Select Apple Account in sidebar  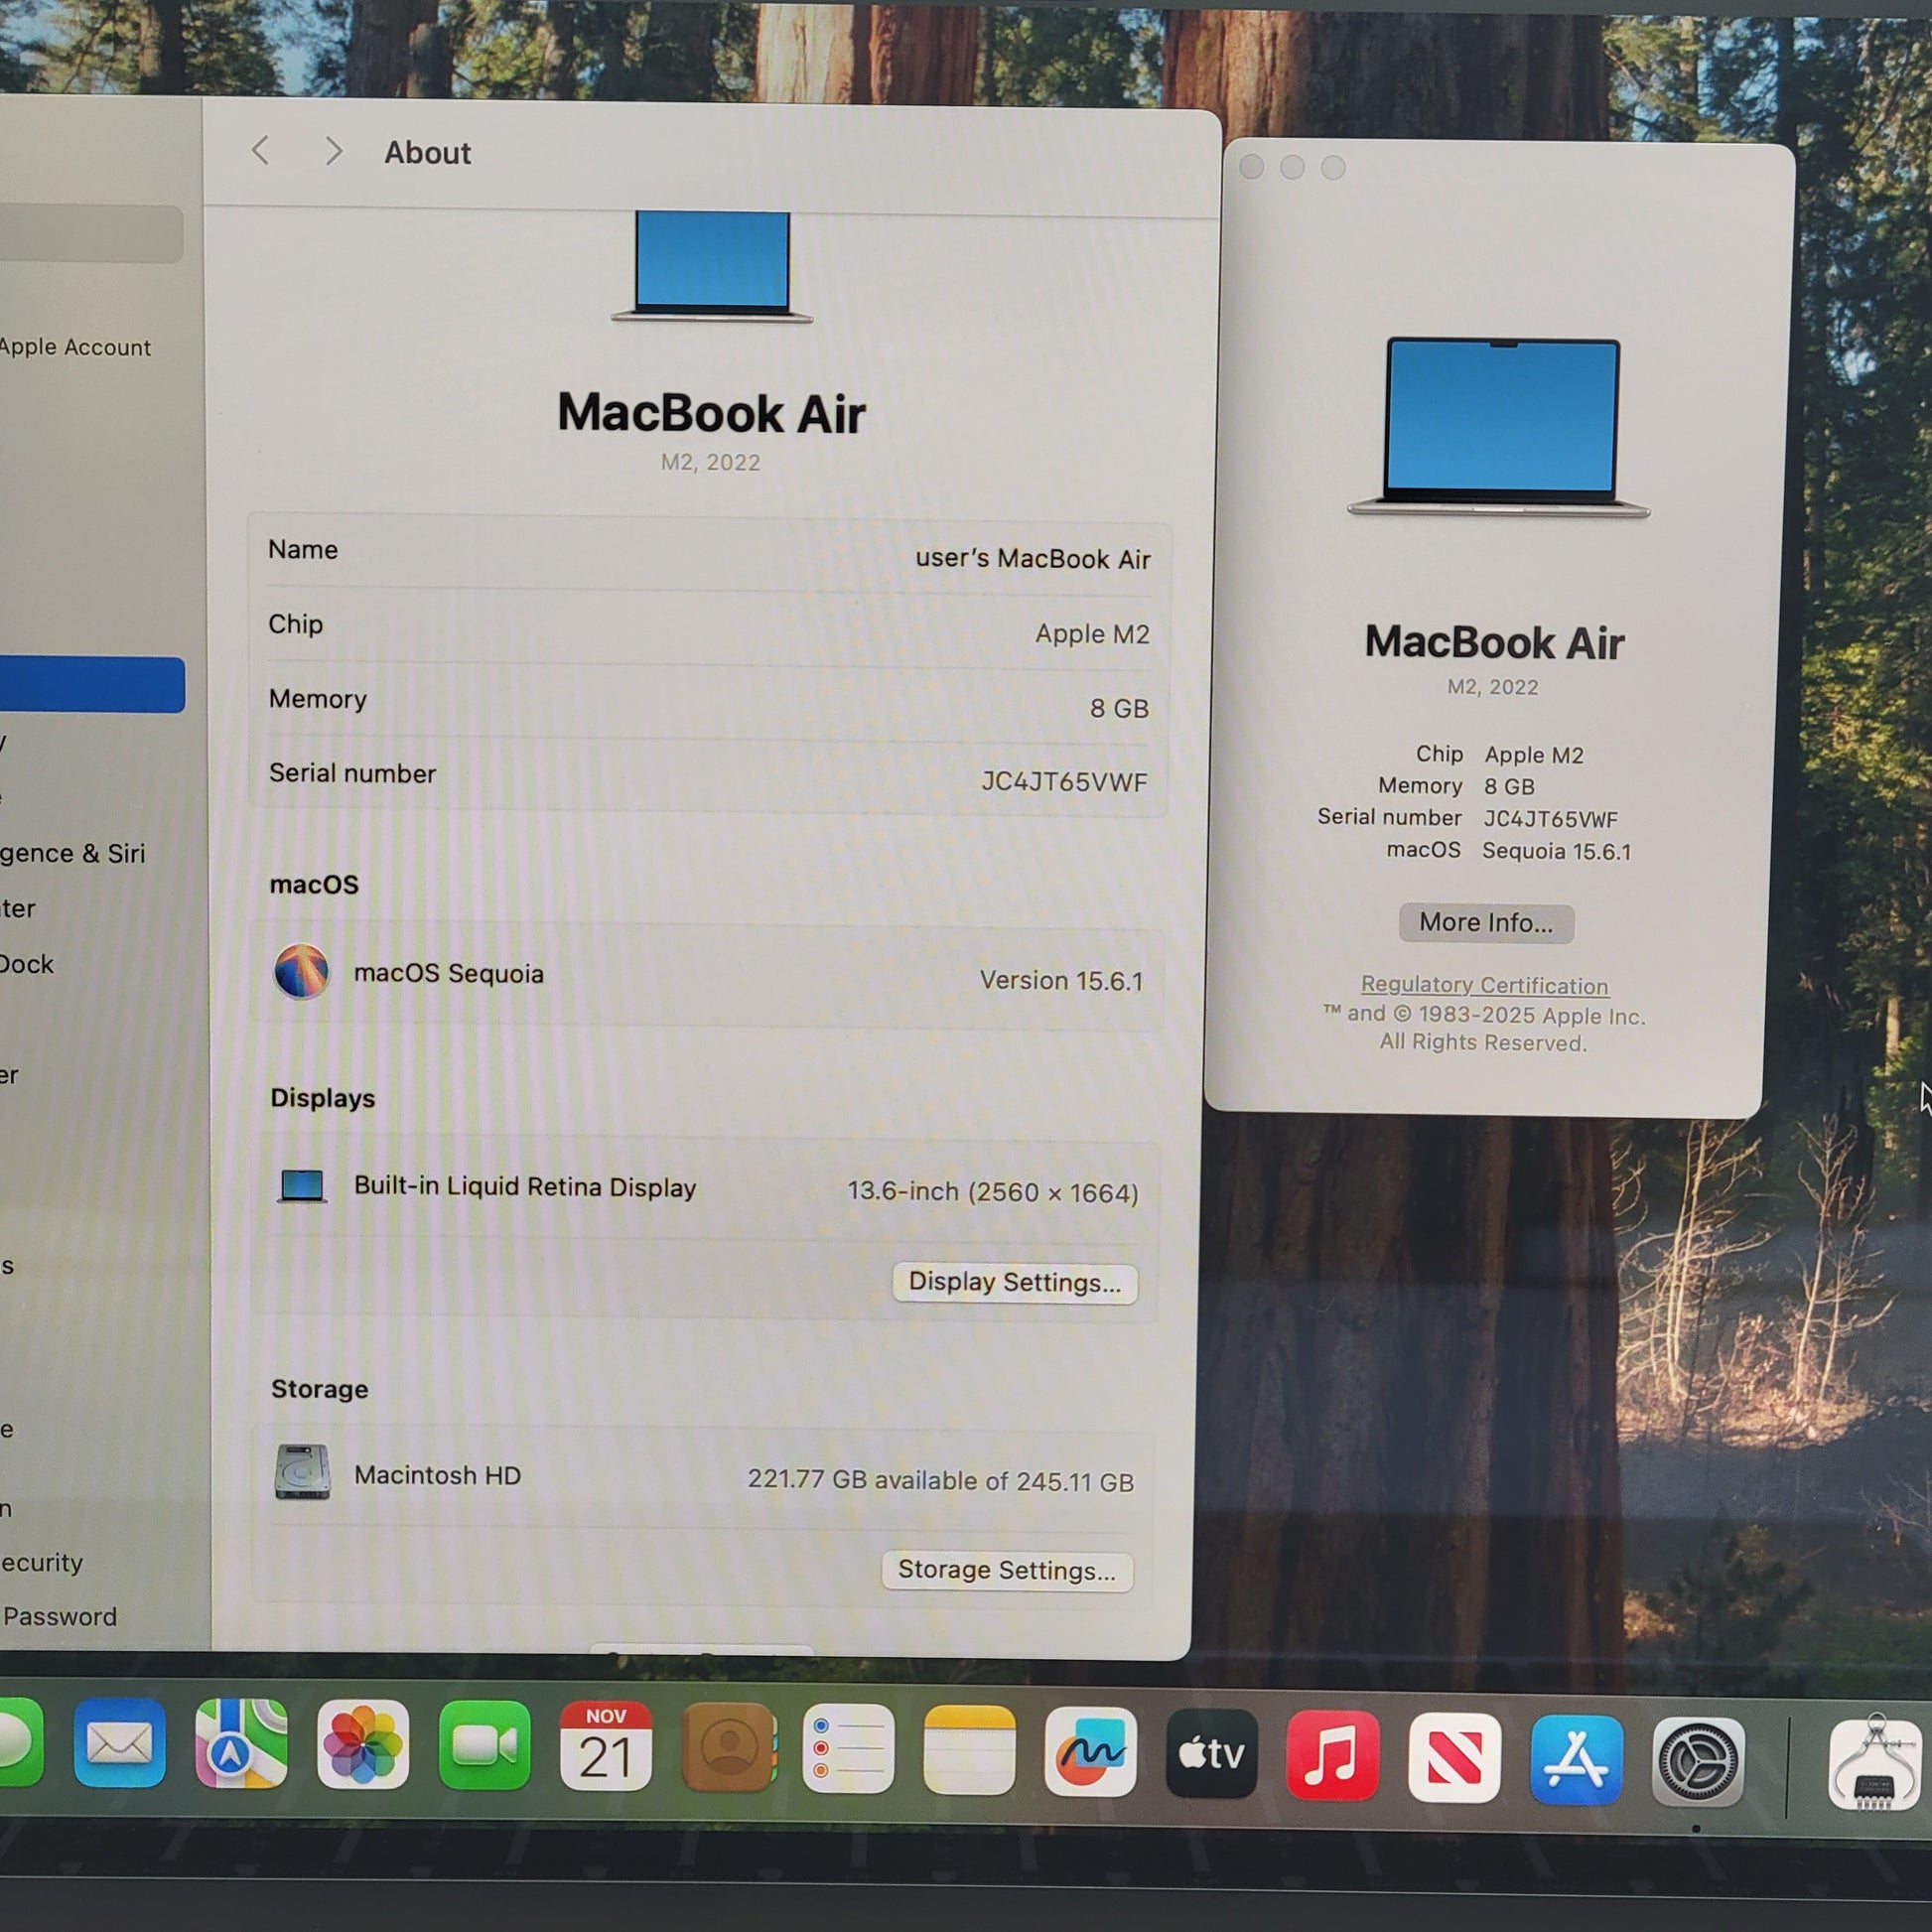tap(75, 347)
